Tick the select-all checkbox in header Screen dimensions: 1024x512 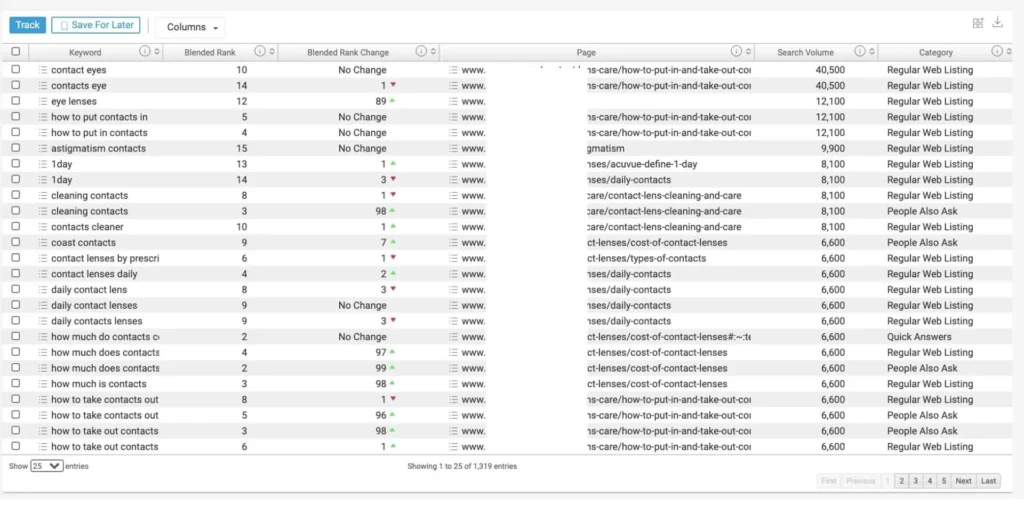15,52
